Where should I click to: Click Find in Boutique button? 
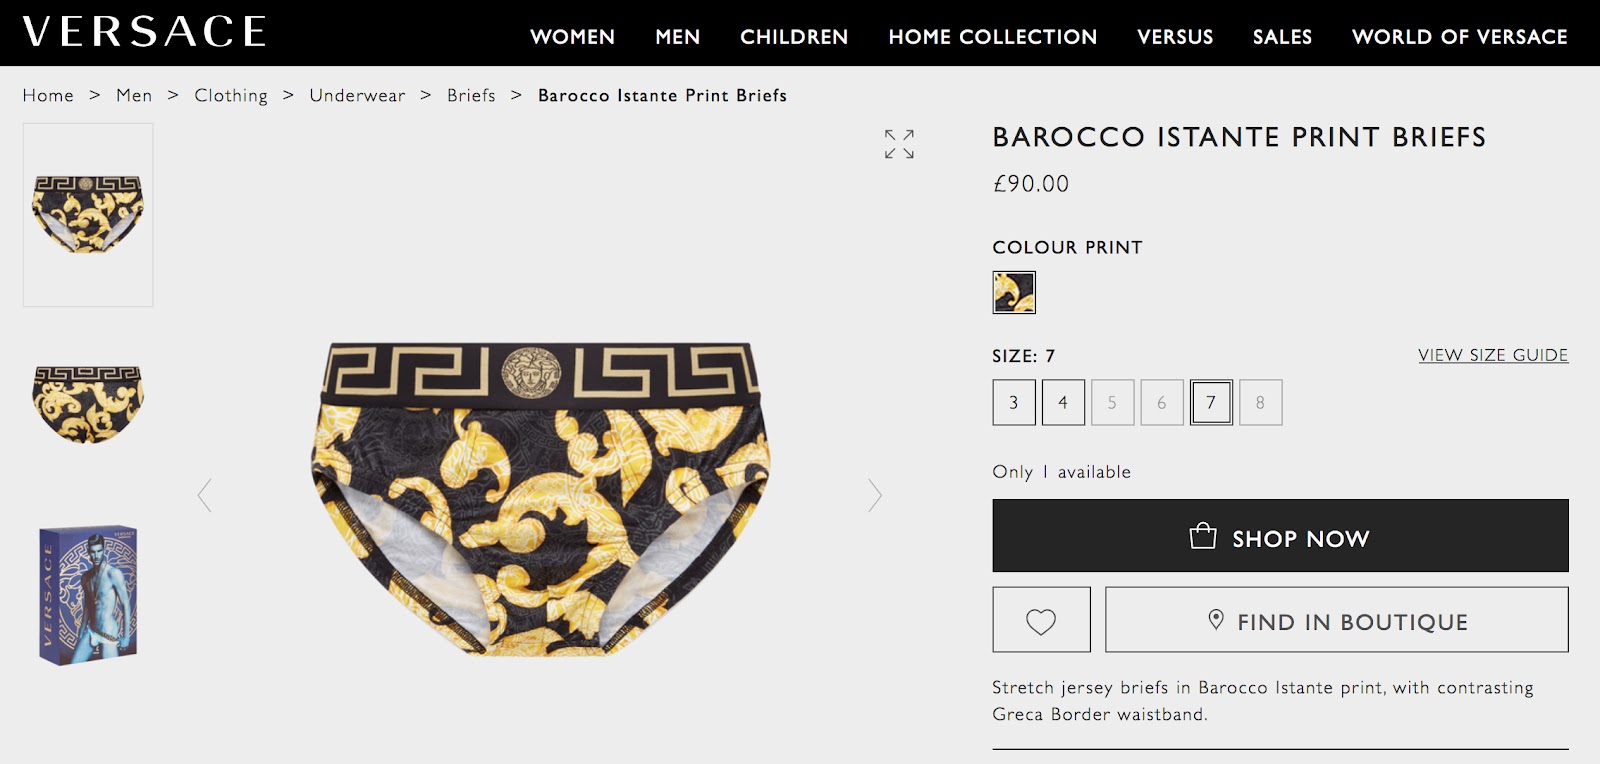[x=1336, y=621]
